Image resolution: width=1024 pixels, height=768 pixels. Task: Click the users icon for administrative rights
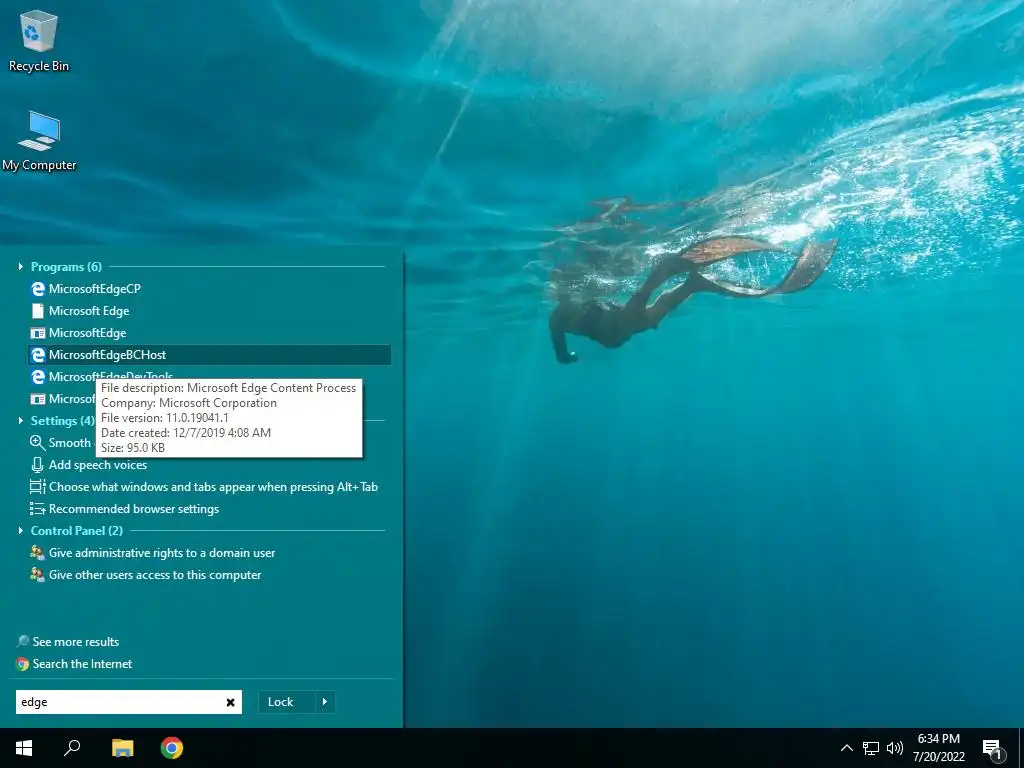38,553
